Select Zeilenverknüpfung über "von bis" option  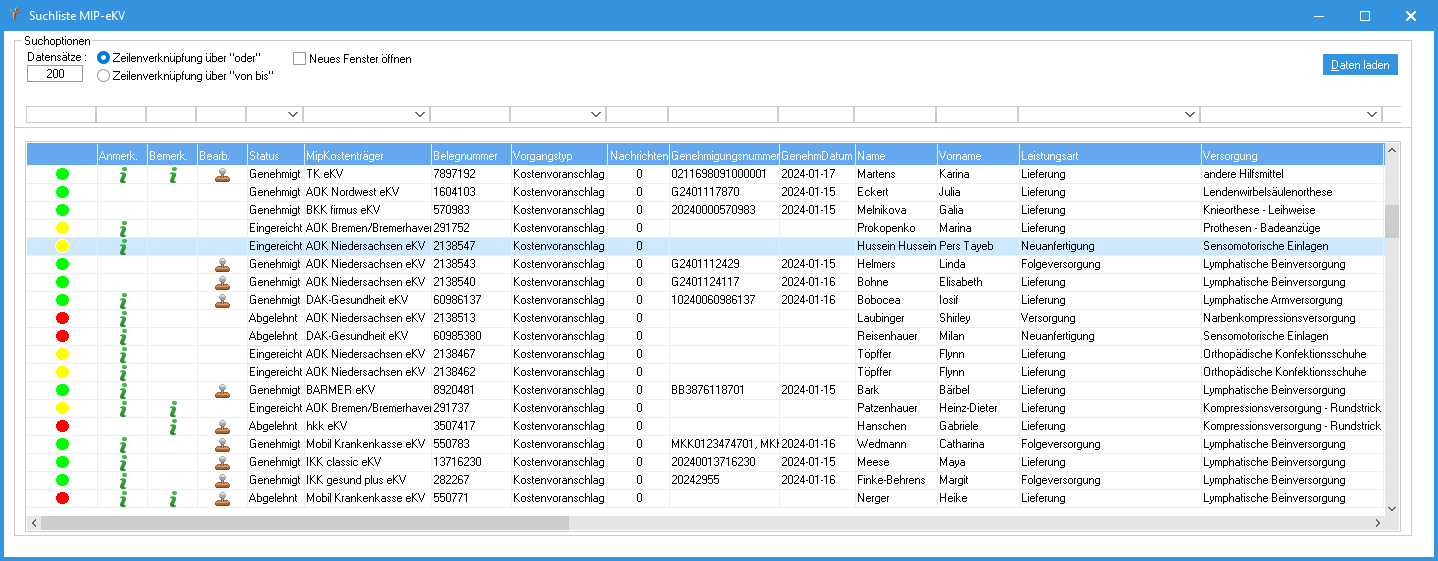click(104, 75)
